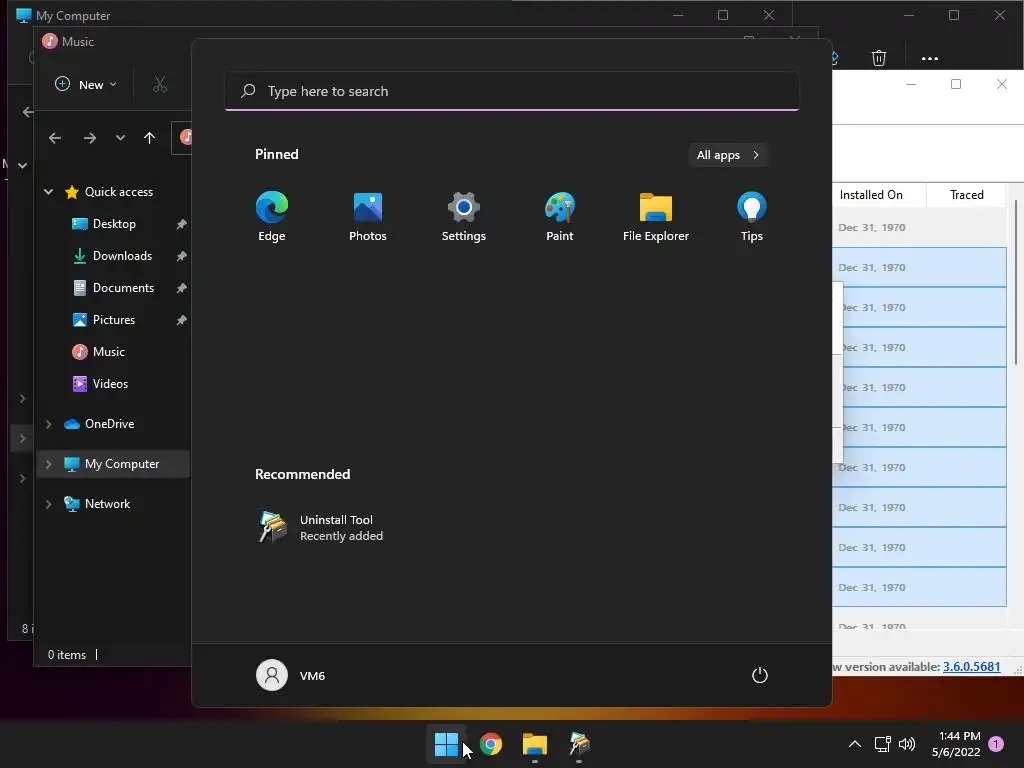Go forward in Music explorer window
Image resolution: width=1024 pixels, height=768 pixels.
coord(90,138)
